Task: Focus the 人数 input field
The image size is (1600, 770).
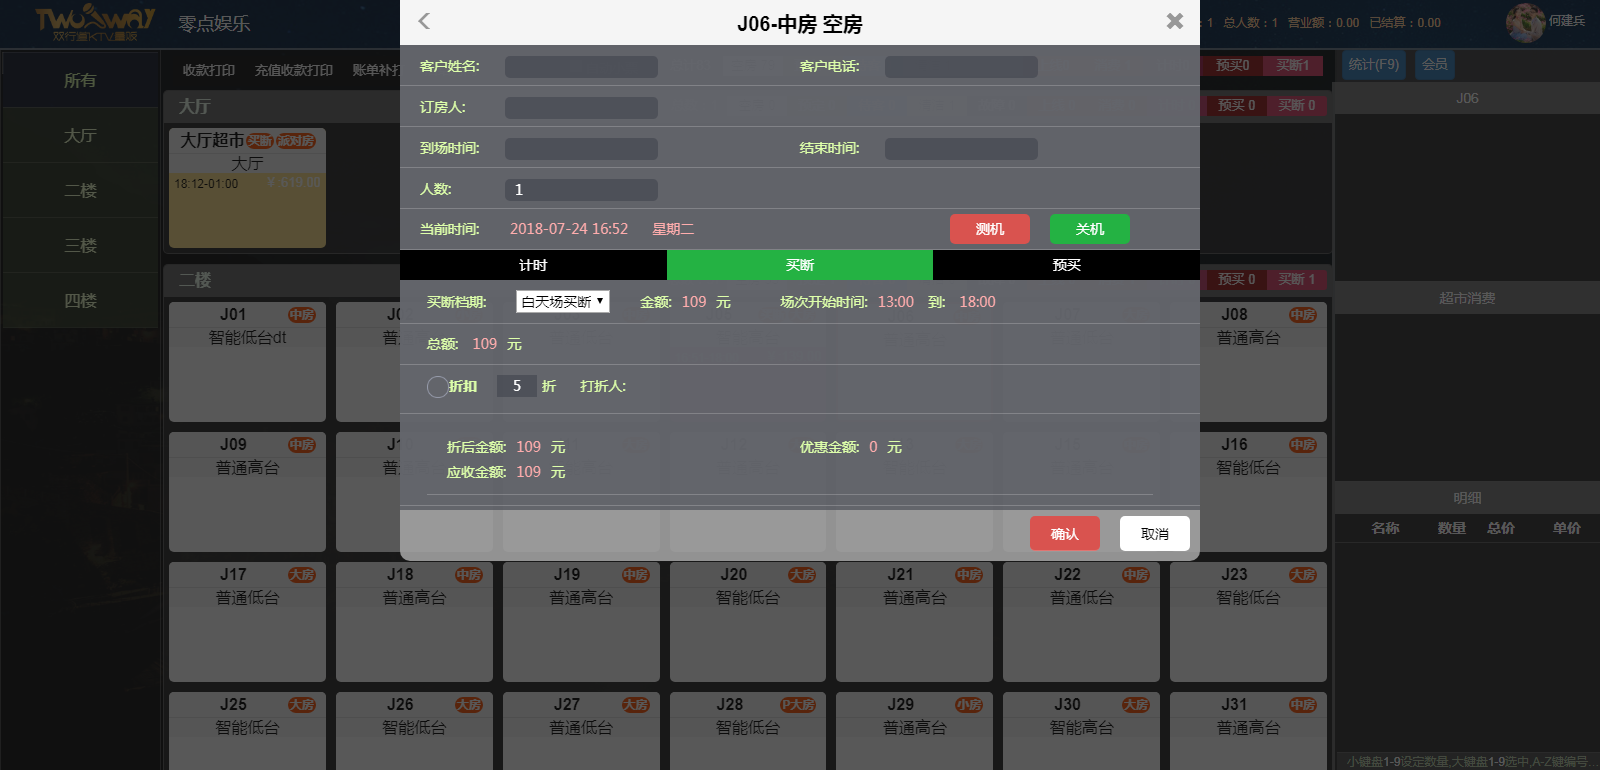Action: click(x=581, y=190)
